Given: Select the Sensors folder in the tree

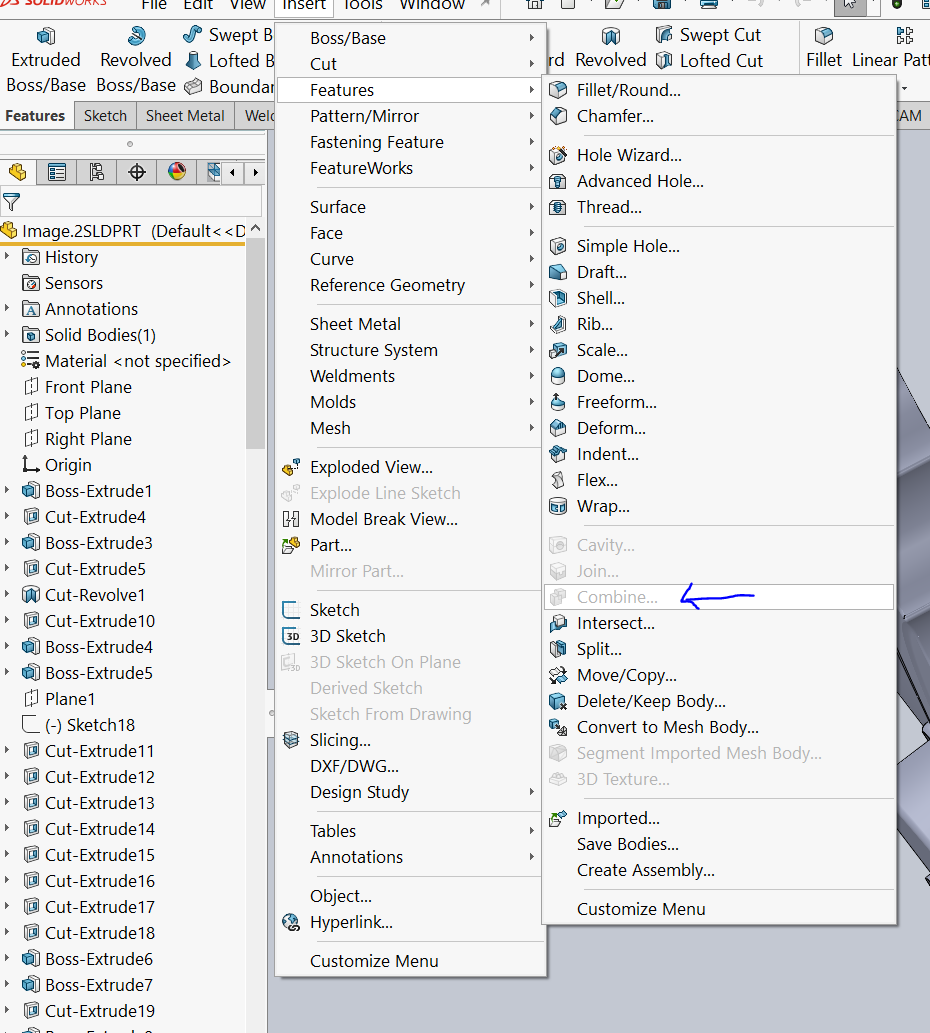Looking at the screenshot, I should point(63,283).
